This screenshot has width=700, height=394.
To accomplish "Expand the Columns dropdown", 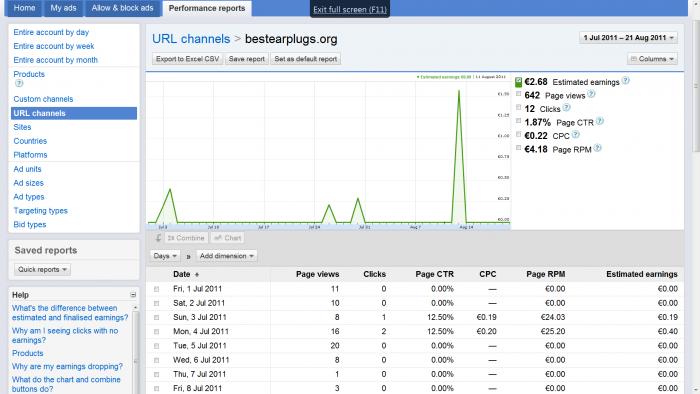I will coord(652,59).
